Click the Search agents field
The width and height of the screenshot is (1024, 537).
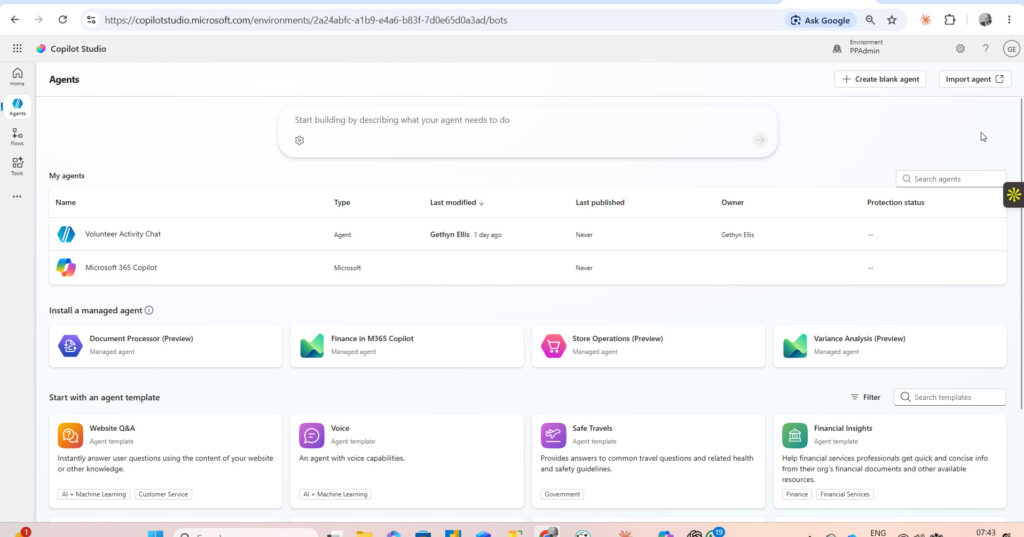[951, 179]
